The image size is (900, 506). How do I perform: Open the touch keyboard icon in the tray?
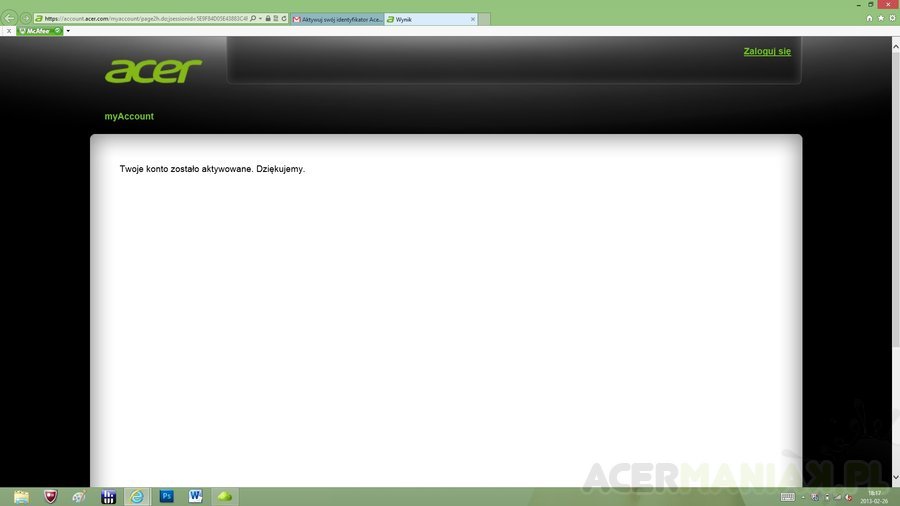click(x=788, y=497)
